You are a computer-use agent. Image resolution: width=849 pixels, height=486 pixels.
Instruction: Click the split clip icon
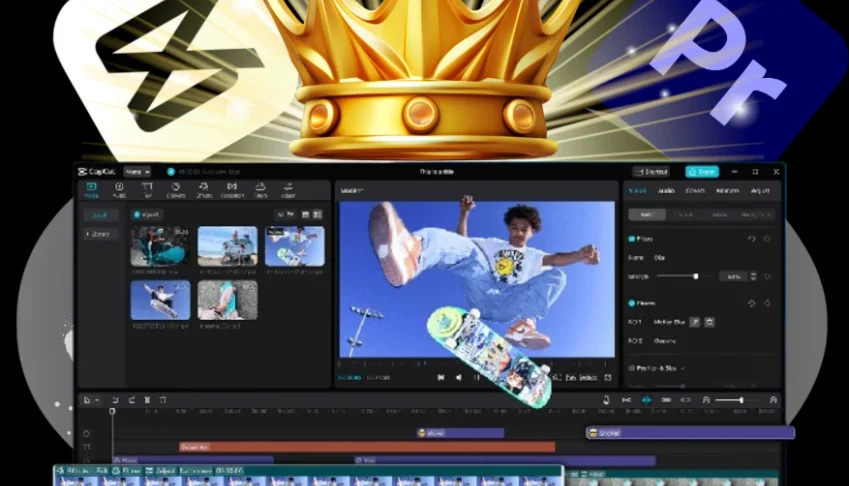click(x=147, y=400)
